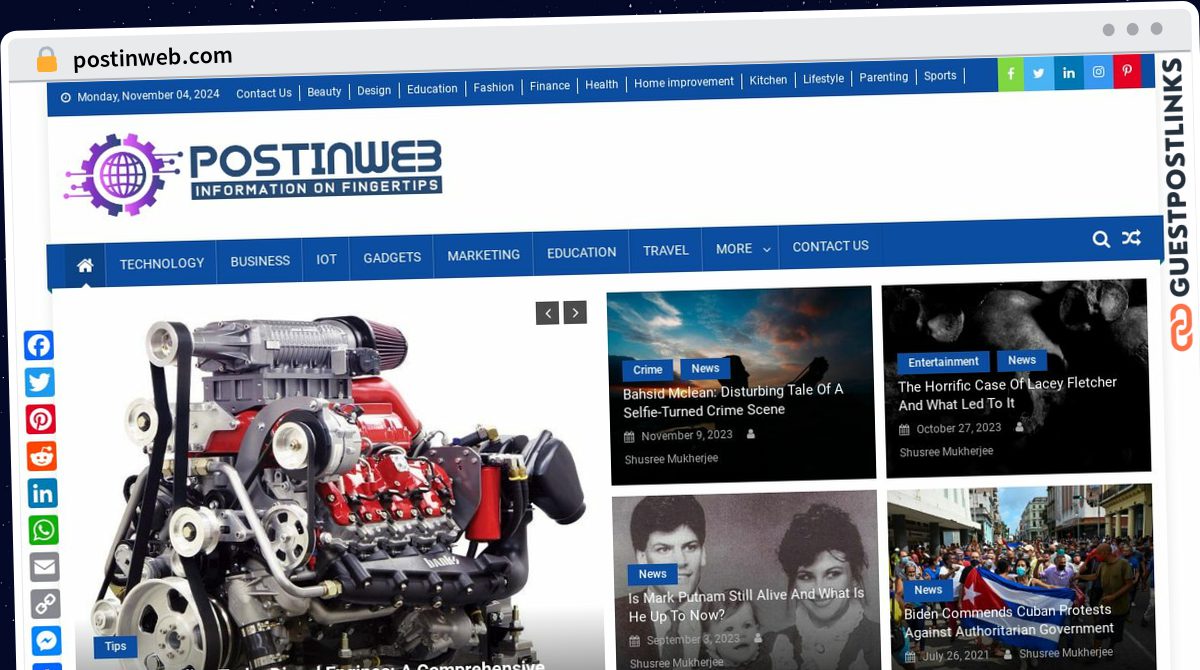Click the News tag on the Bahsid Mclean post
Viewport: 1200px width, 670px height.
pyautogui.click(x=705, y=368)
